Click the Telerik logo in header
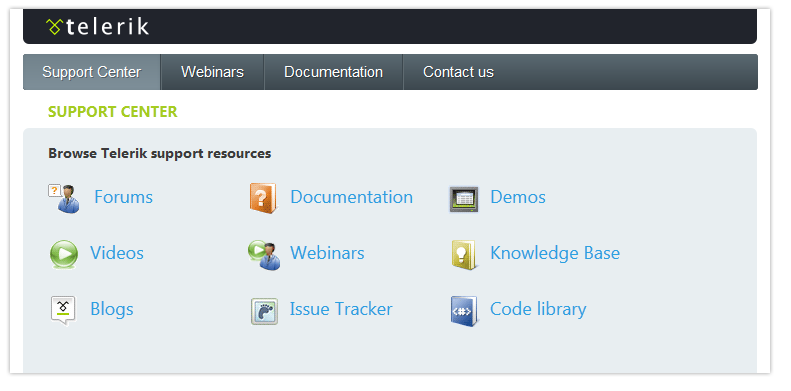The height and width of the screenshot is (391, 791). pyautogui.click(x=97, y=26)
